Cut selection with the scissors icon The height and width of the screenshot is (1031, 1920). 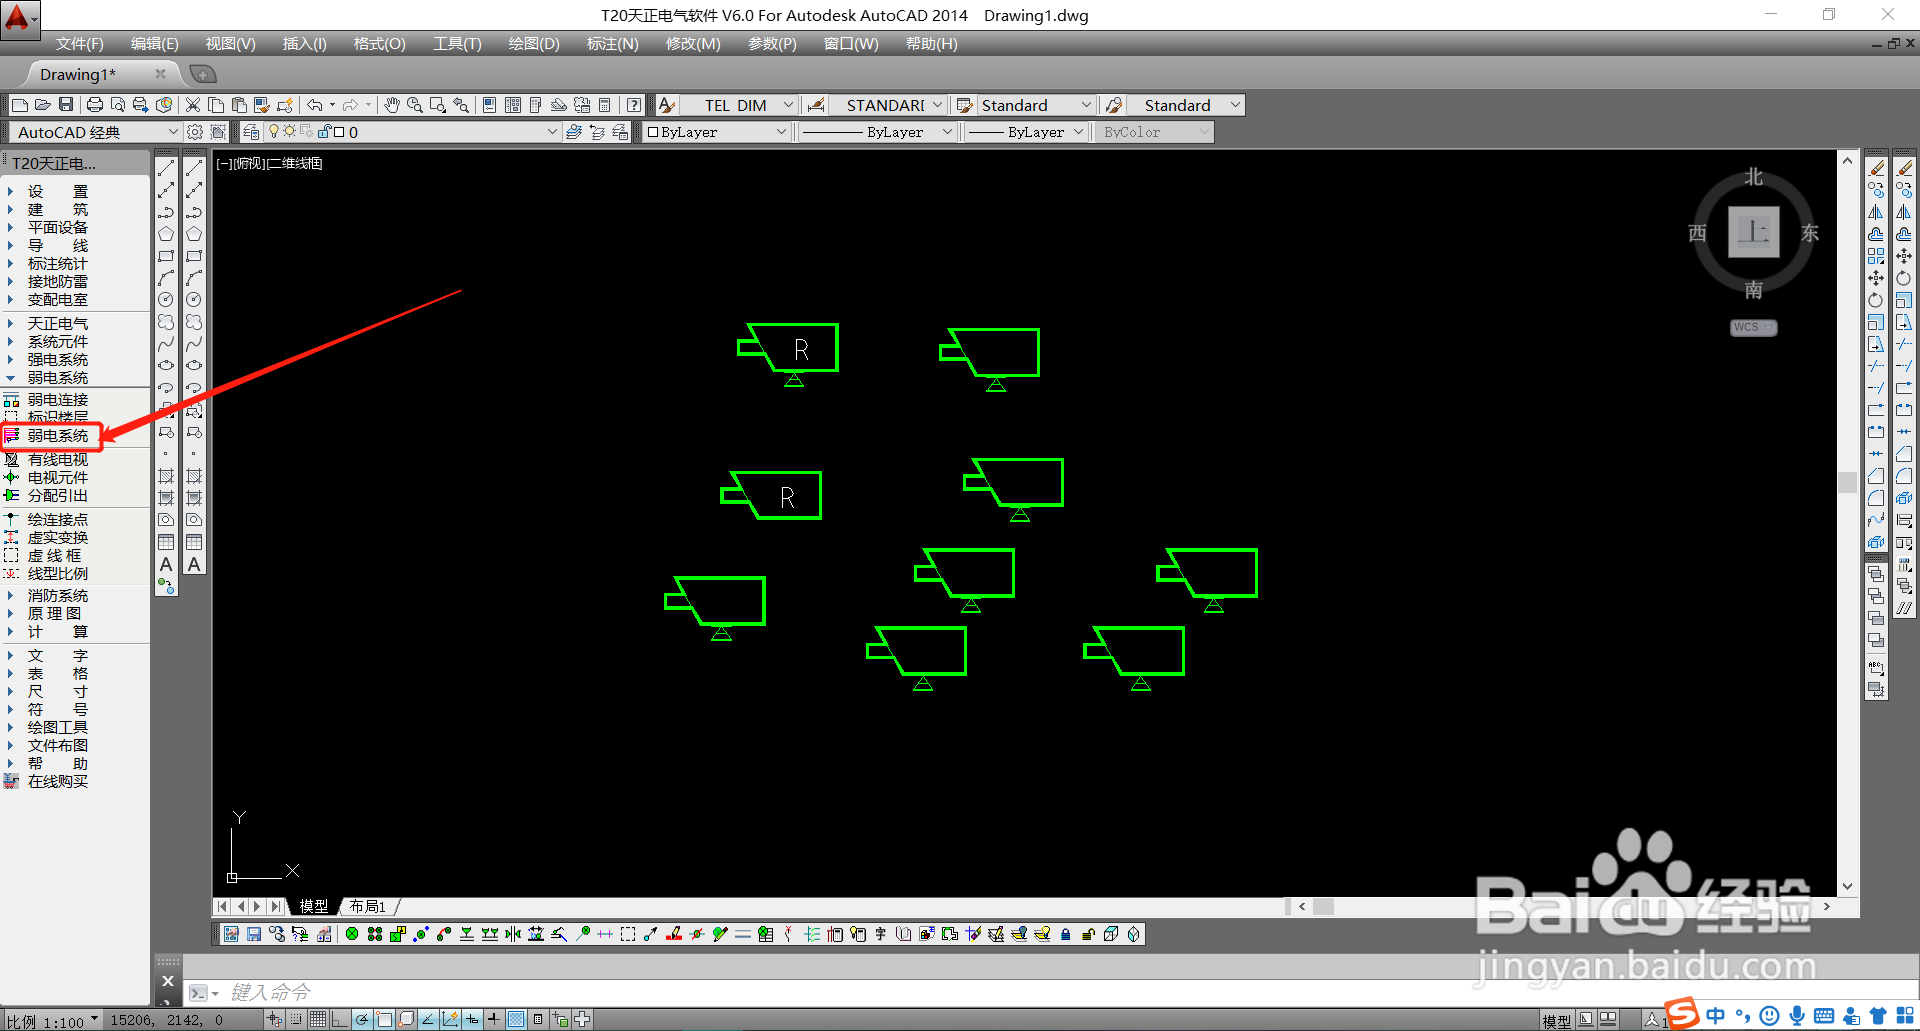(x=193, y=105)
